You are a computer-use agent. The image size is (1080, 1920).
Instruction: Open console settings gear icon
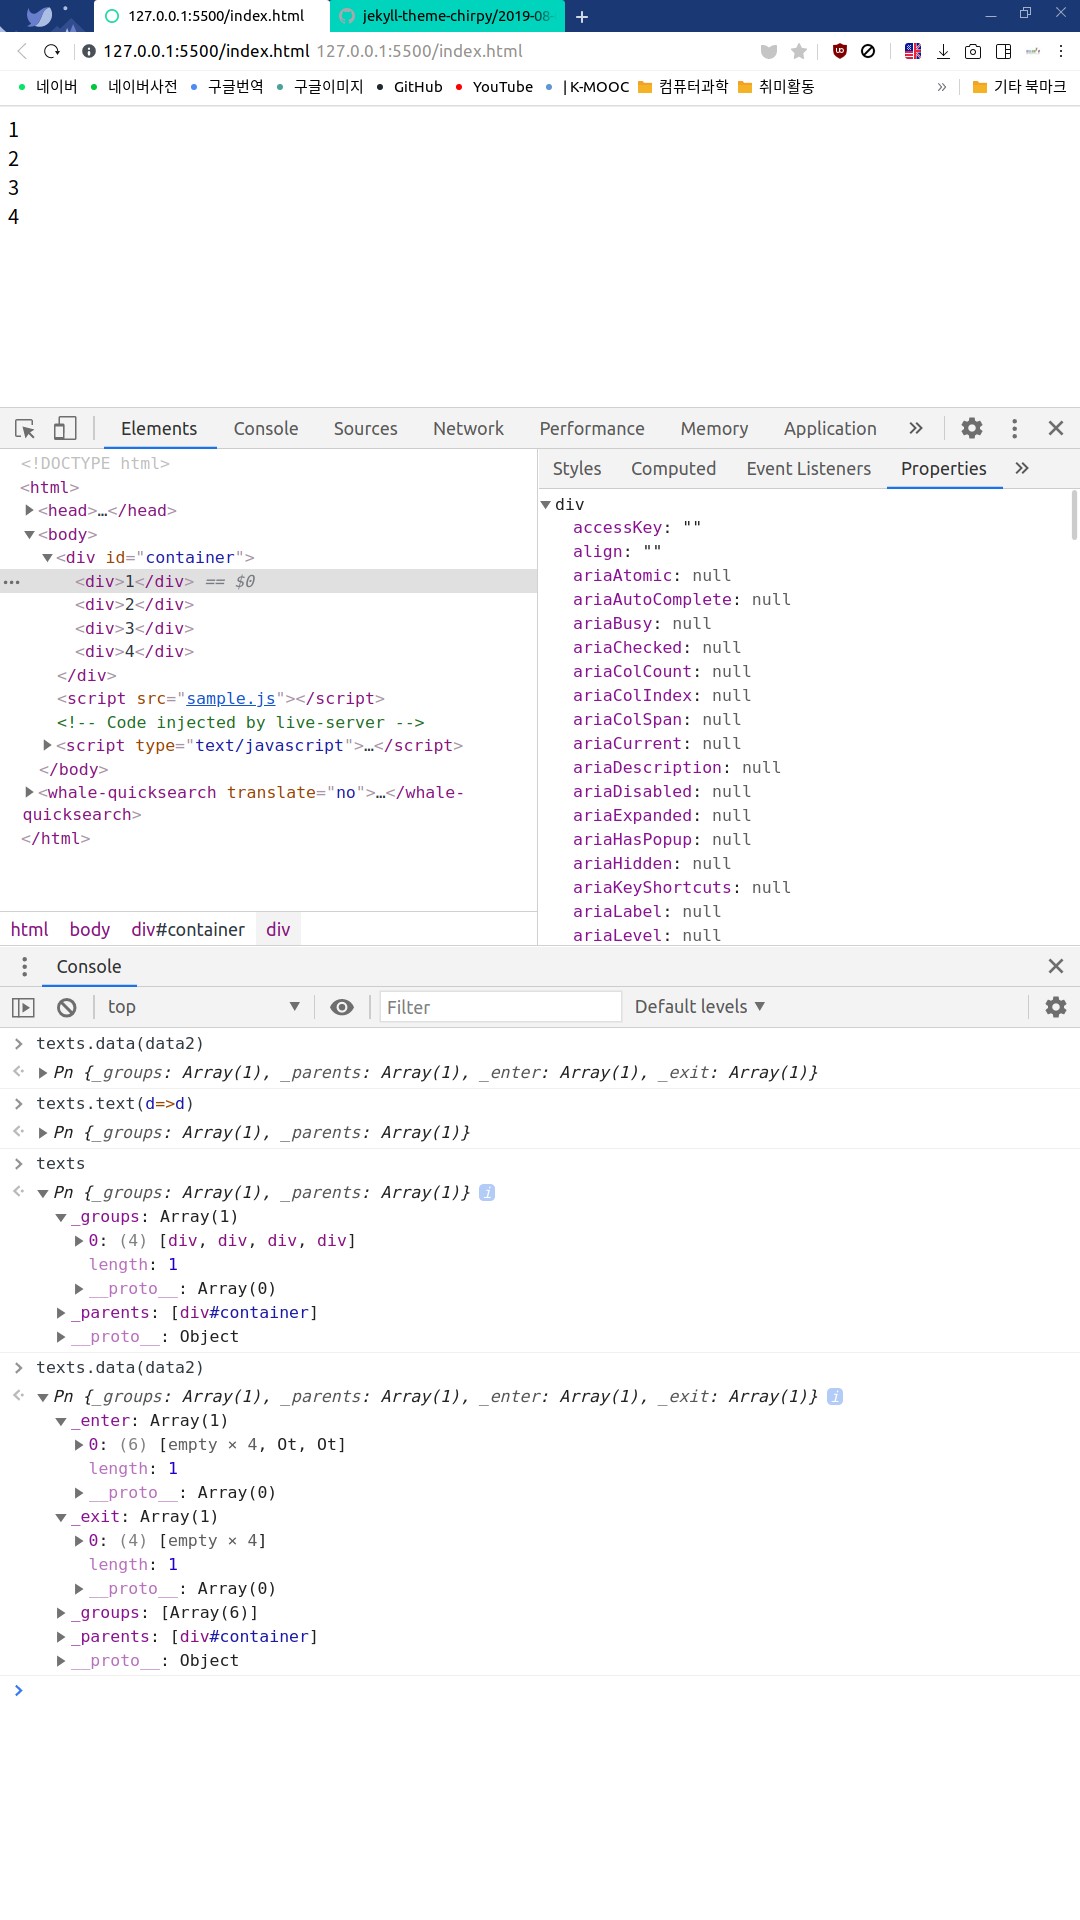[1055, 1007]
